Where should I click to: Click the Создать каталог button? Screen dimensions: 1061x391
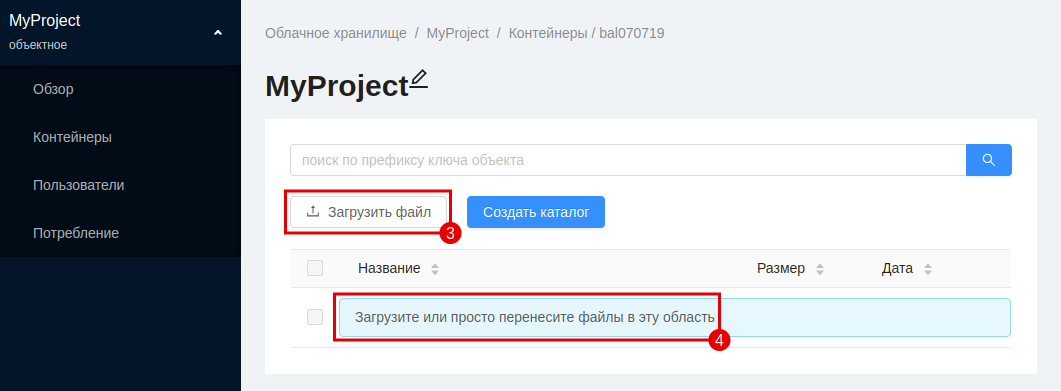coord(536,212)
